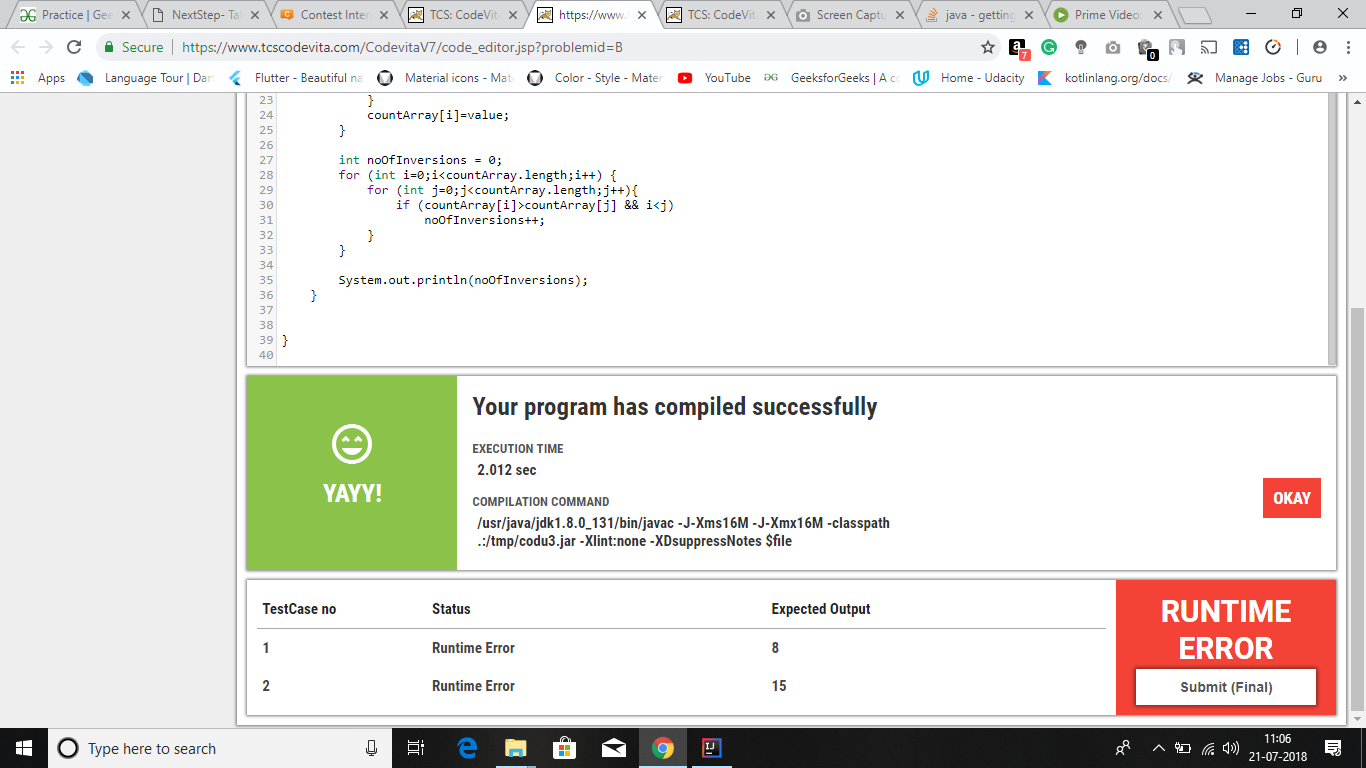Expand hidden icons in the system tray

coord(1157,748)
